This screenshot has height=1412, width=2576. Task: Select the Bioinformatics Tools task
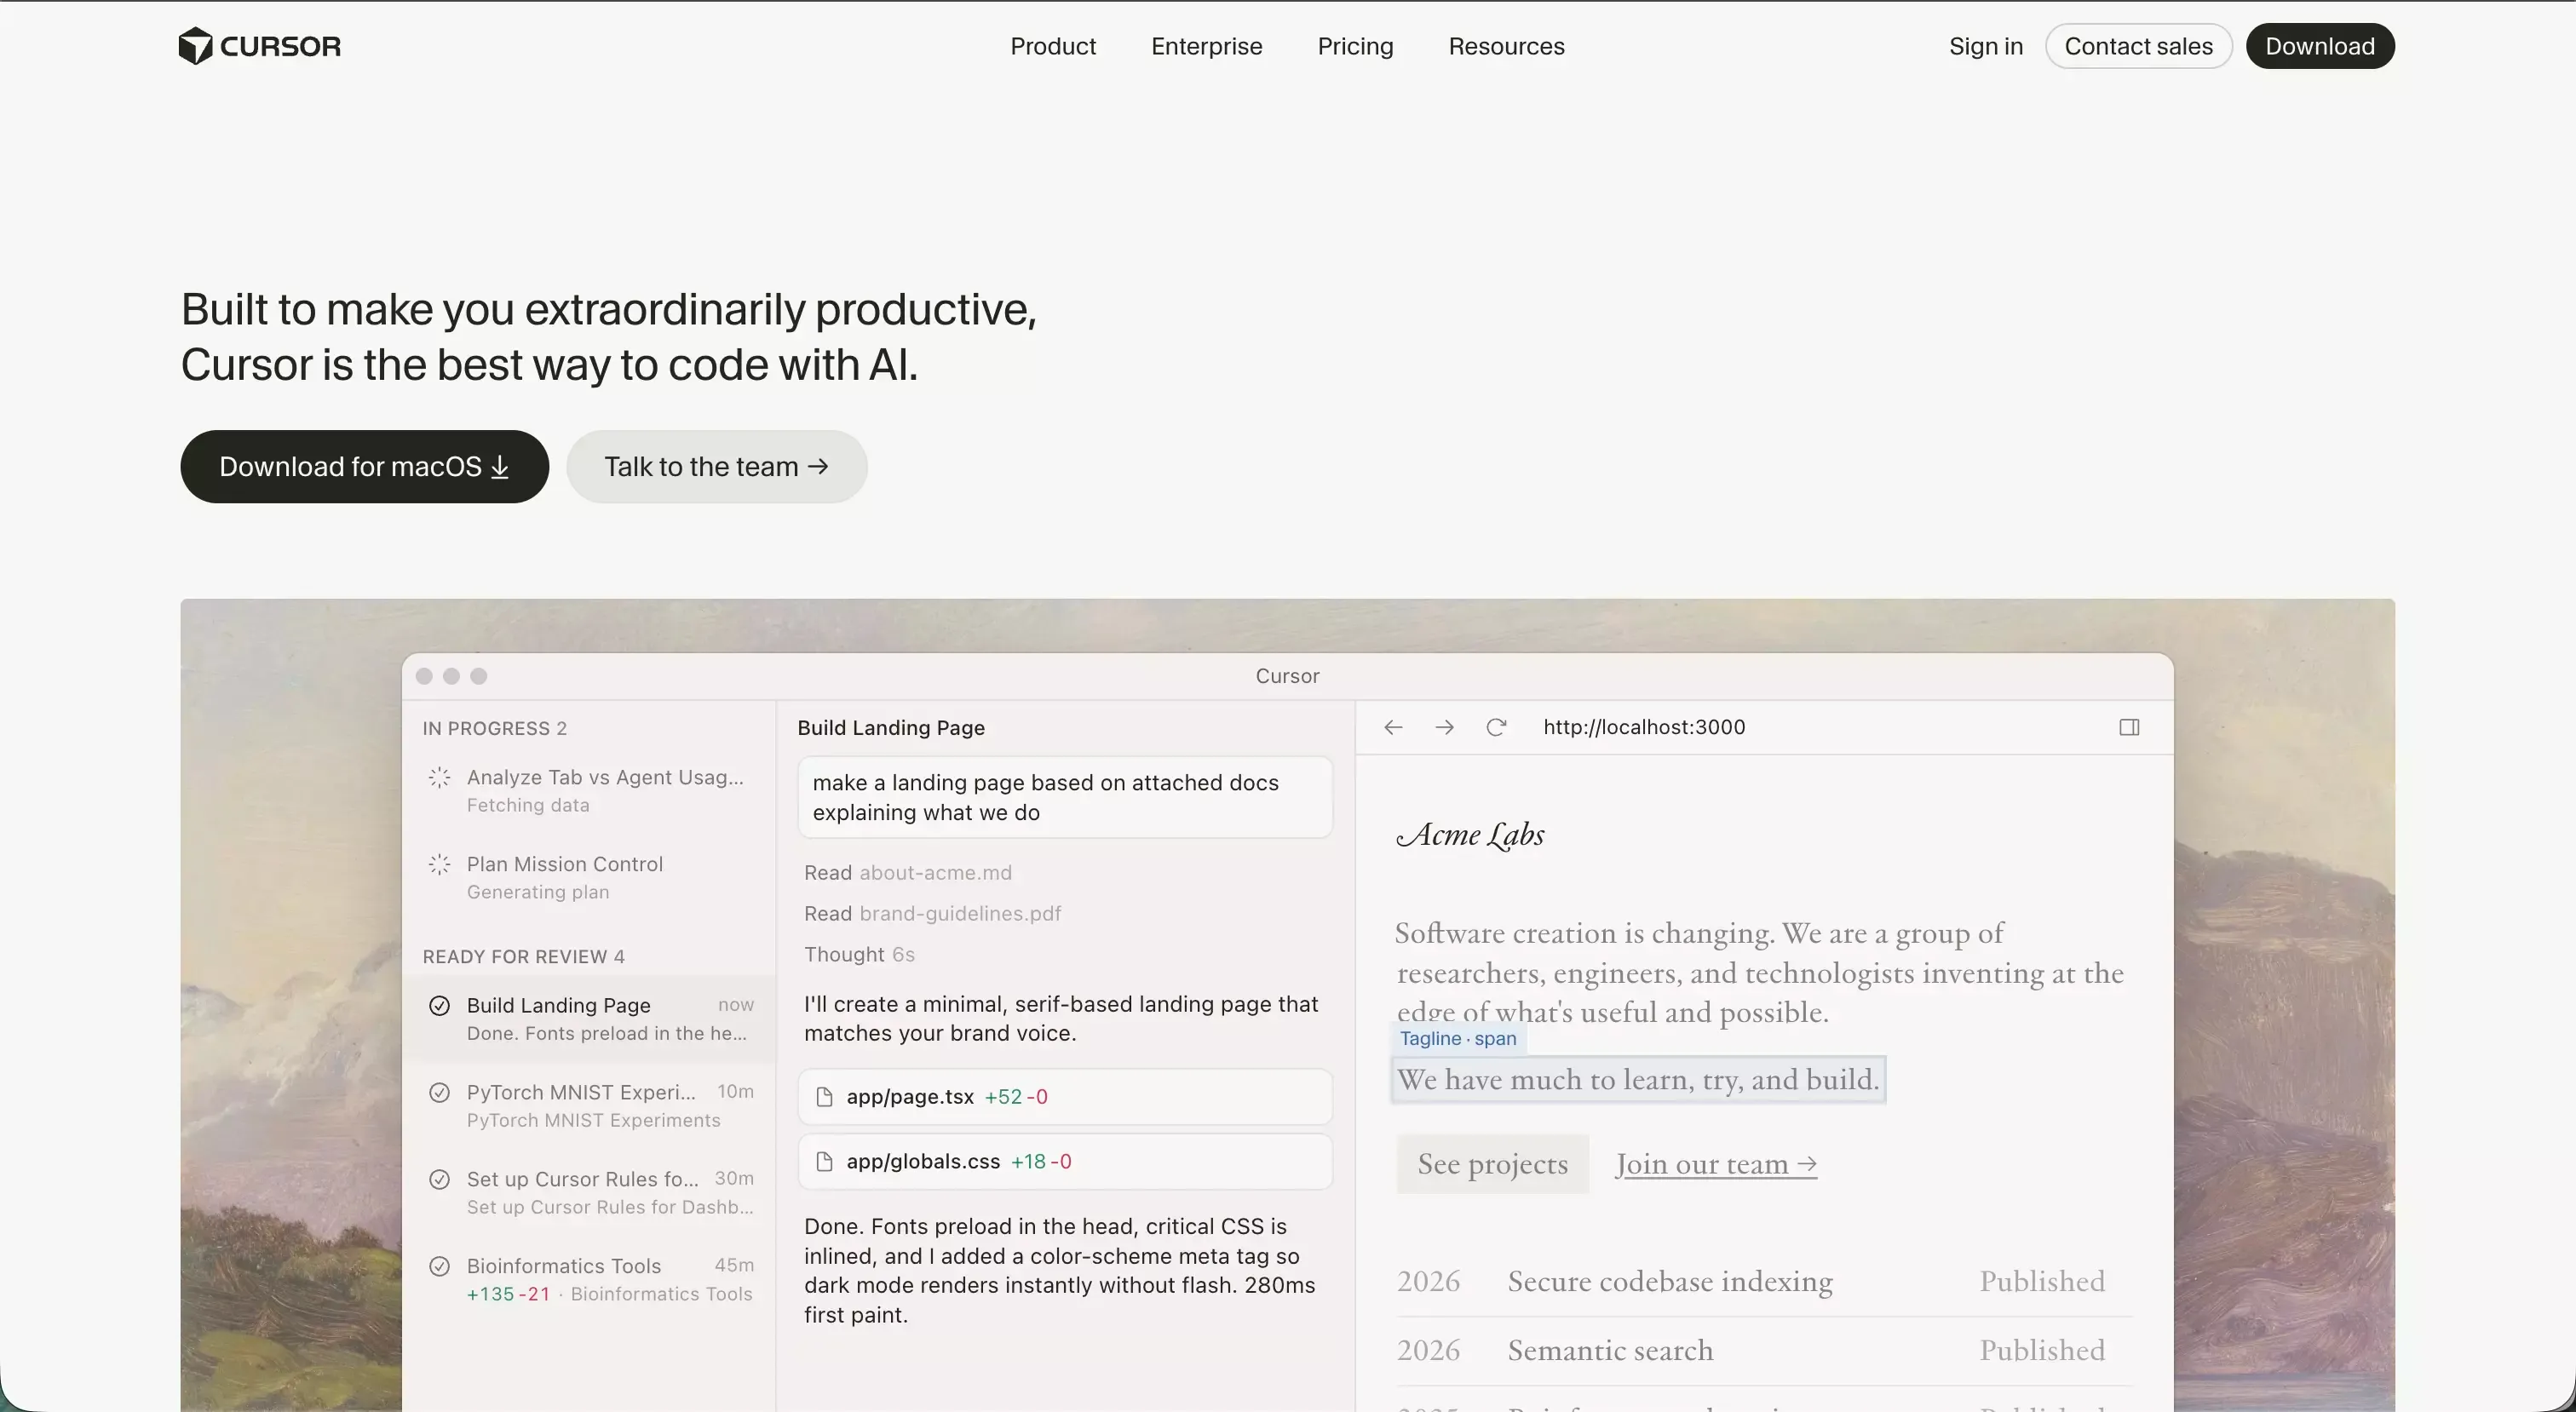(x=588, y=1279)
